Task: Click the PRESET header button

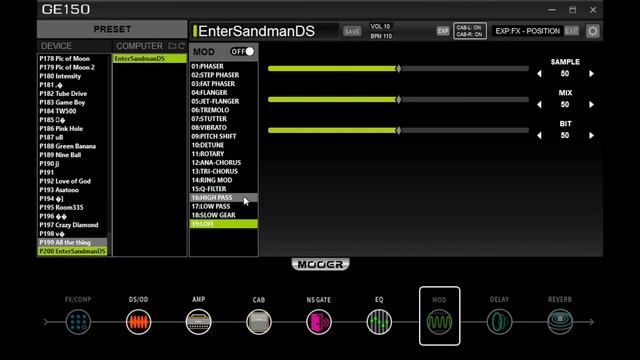Action: (x=112, y=29)
